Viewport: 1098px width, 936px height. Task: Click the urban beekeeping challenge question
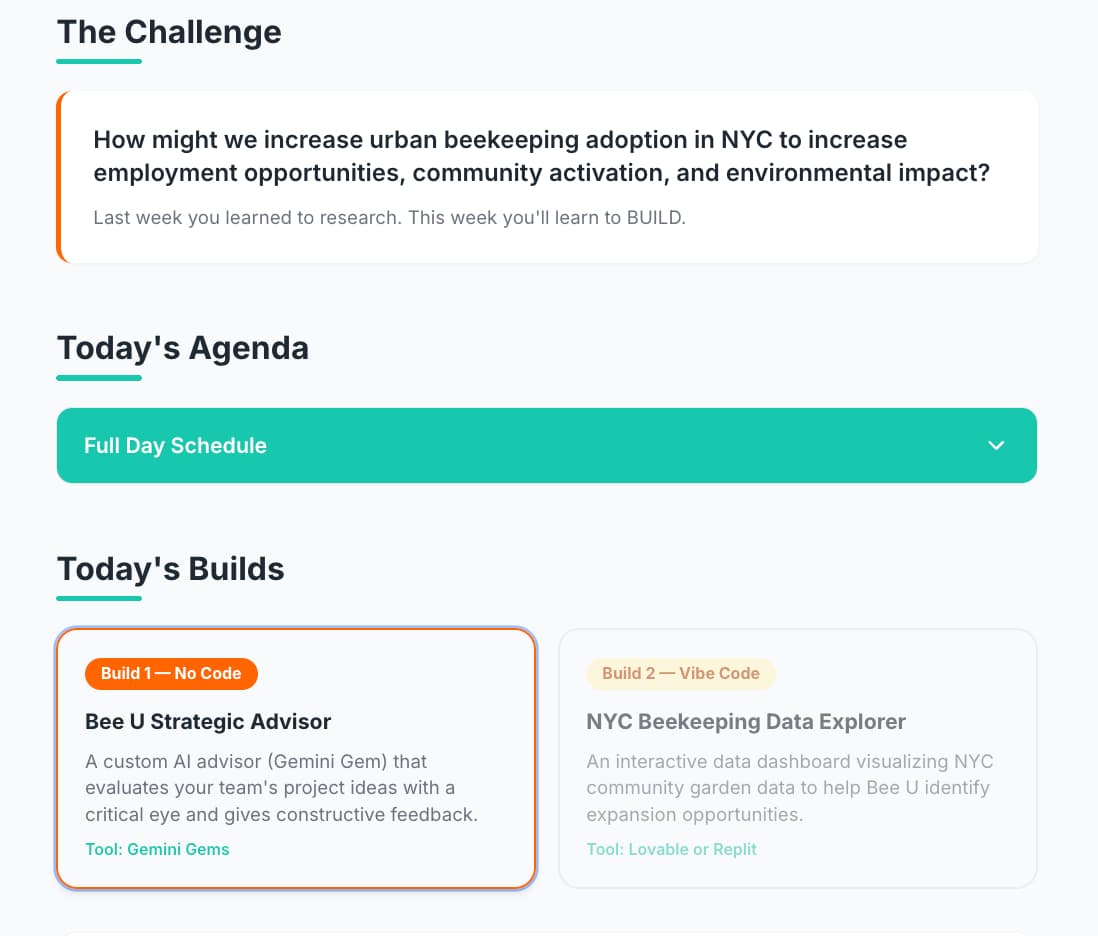click(541, 156)
